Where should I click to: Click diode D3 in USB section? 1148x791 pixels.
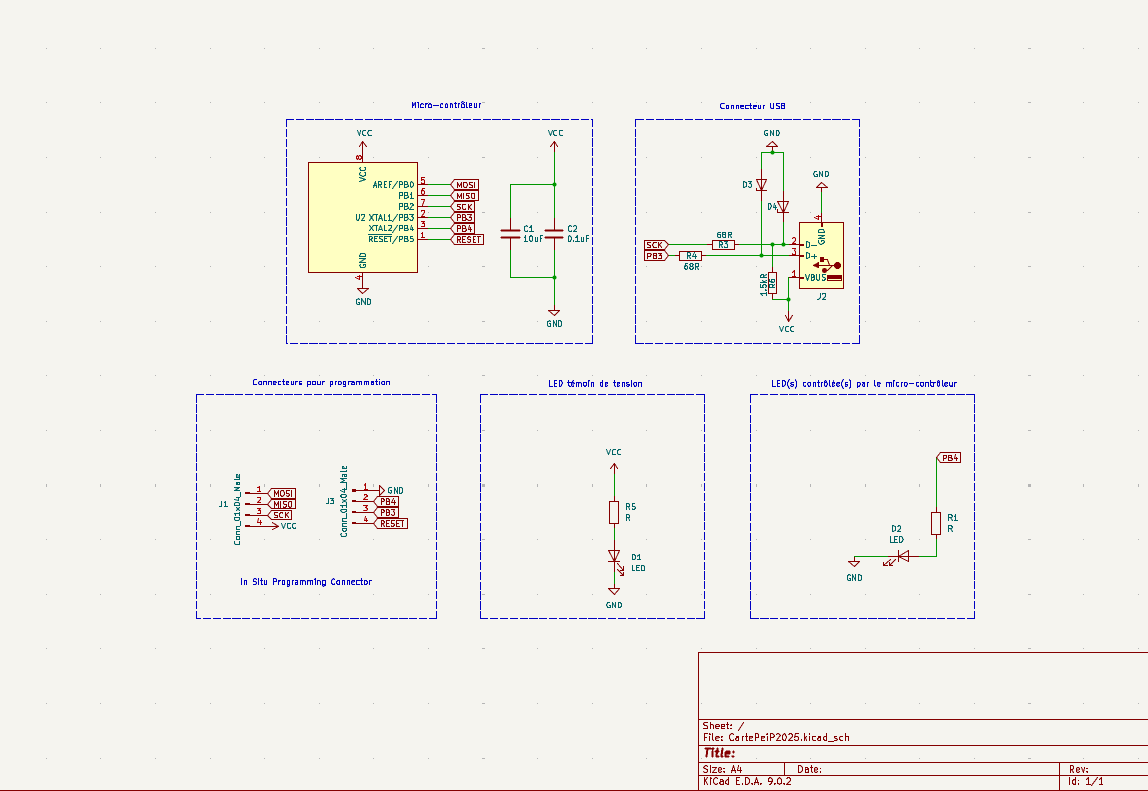tap(761, 185)
